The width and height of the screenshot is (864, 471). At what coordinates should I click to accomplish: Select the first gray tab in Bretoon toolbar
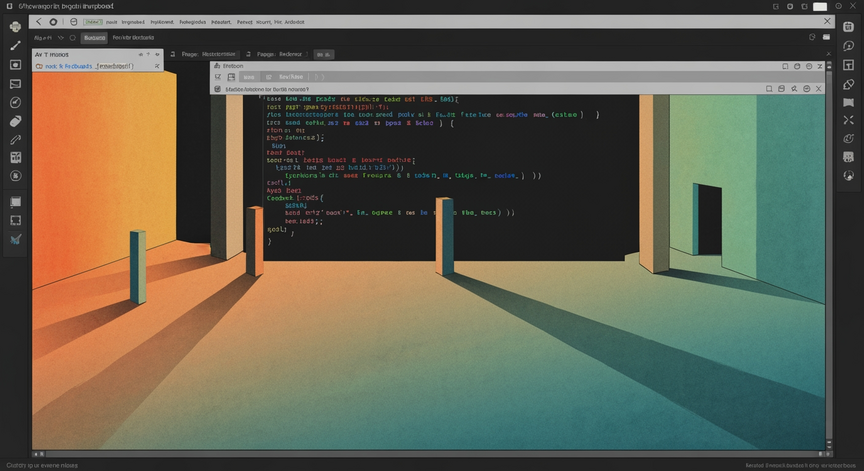click(x=249, y=77)
